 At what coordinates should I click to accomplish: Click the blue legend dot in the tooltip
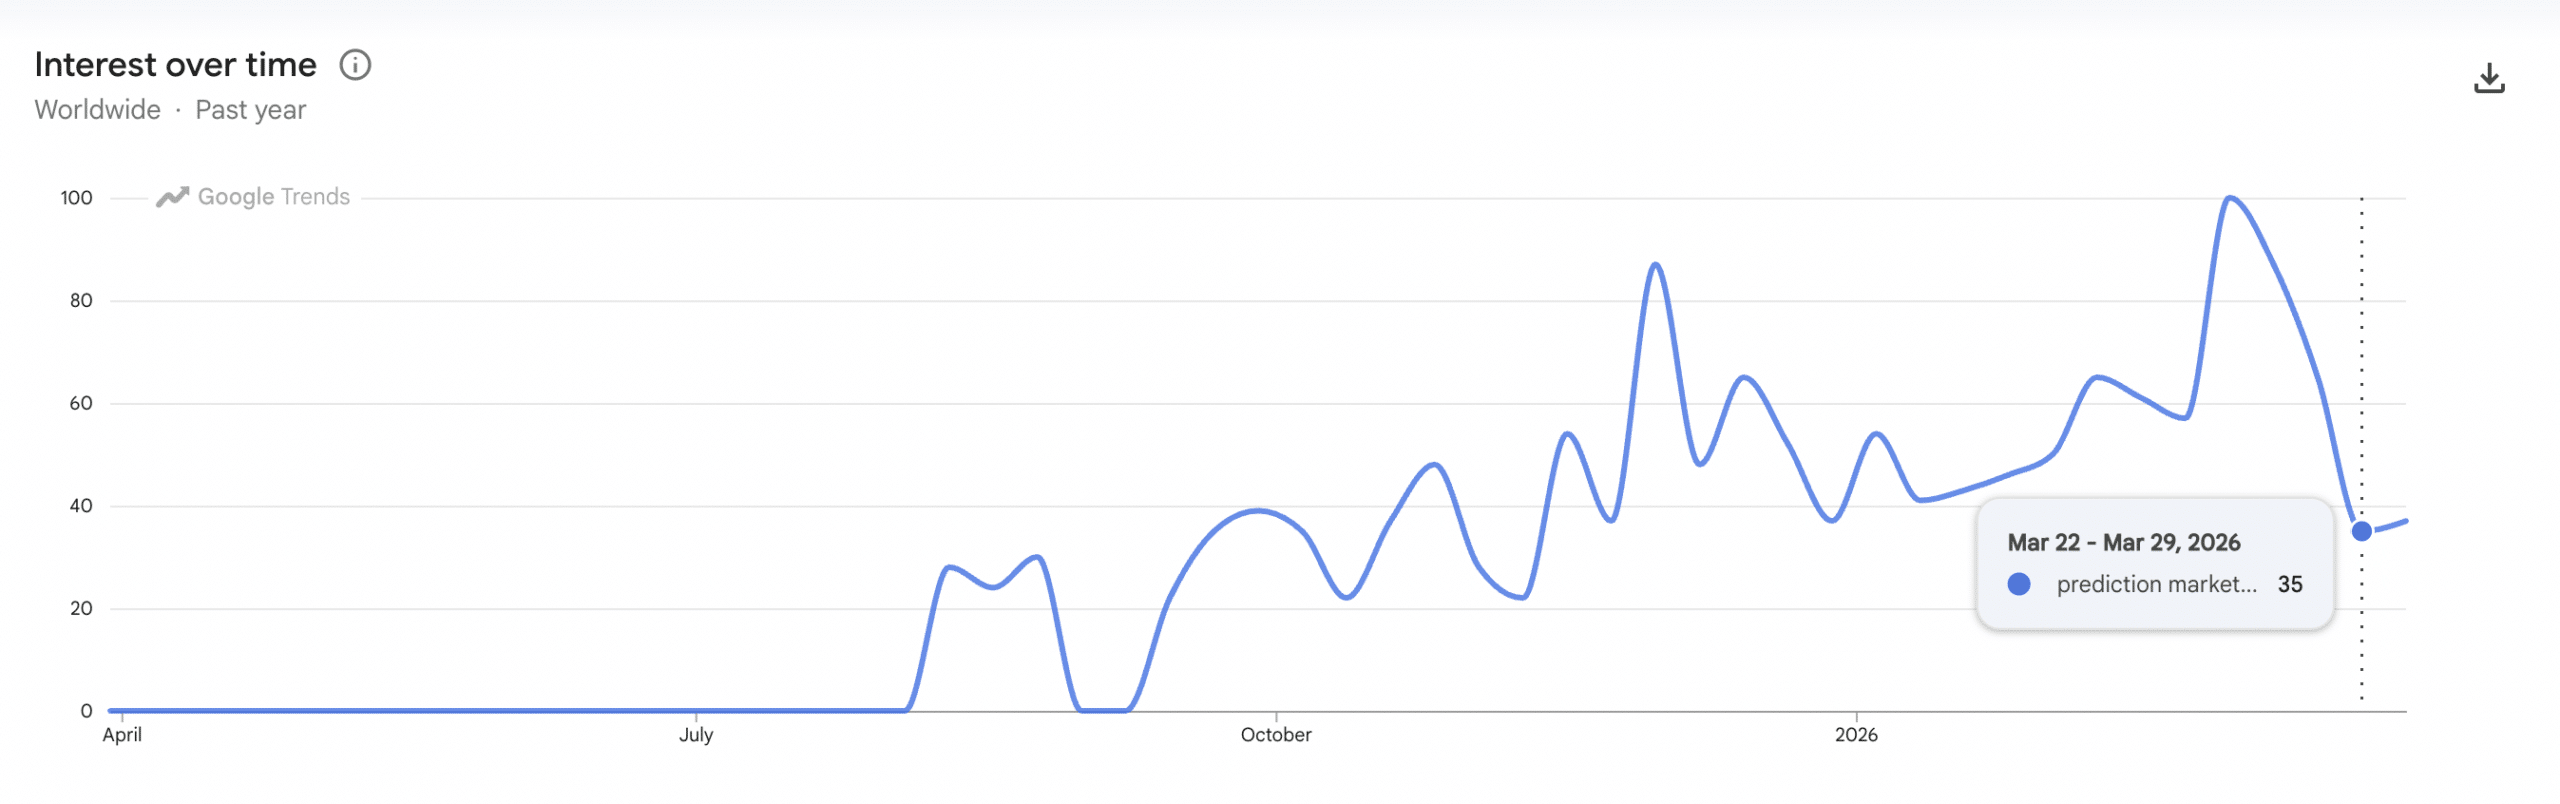click(2019, 585)
